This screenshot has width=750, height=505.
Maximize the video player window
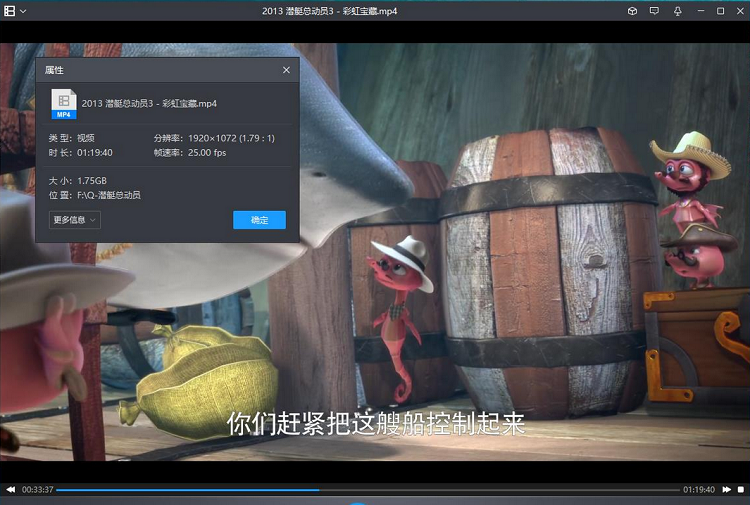(x=719, y=11)
